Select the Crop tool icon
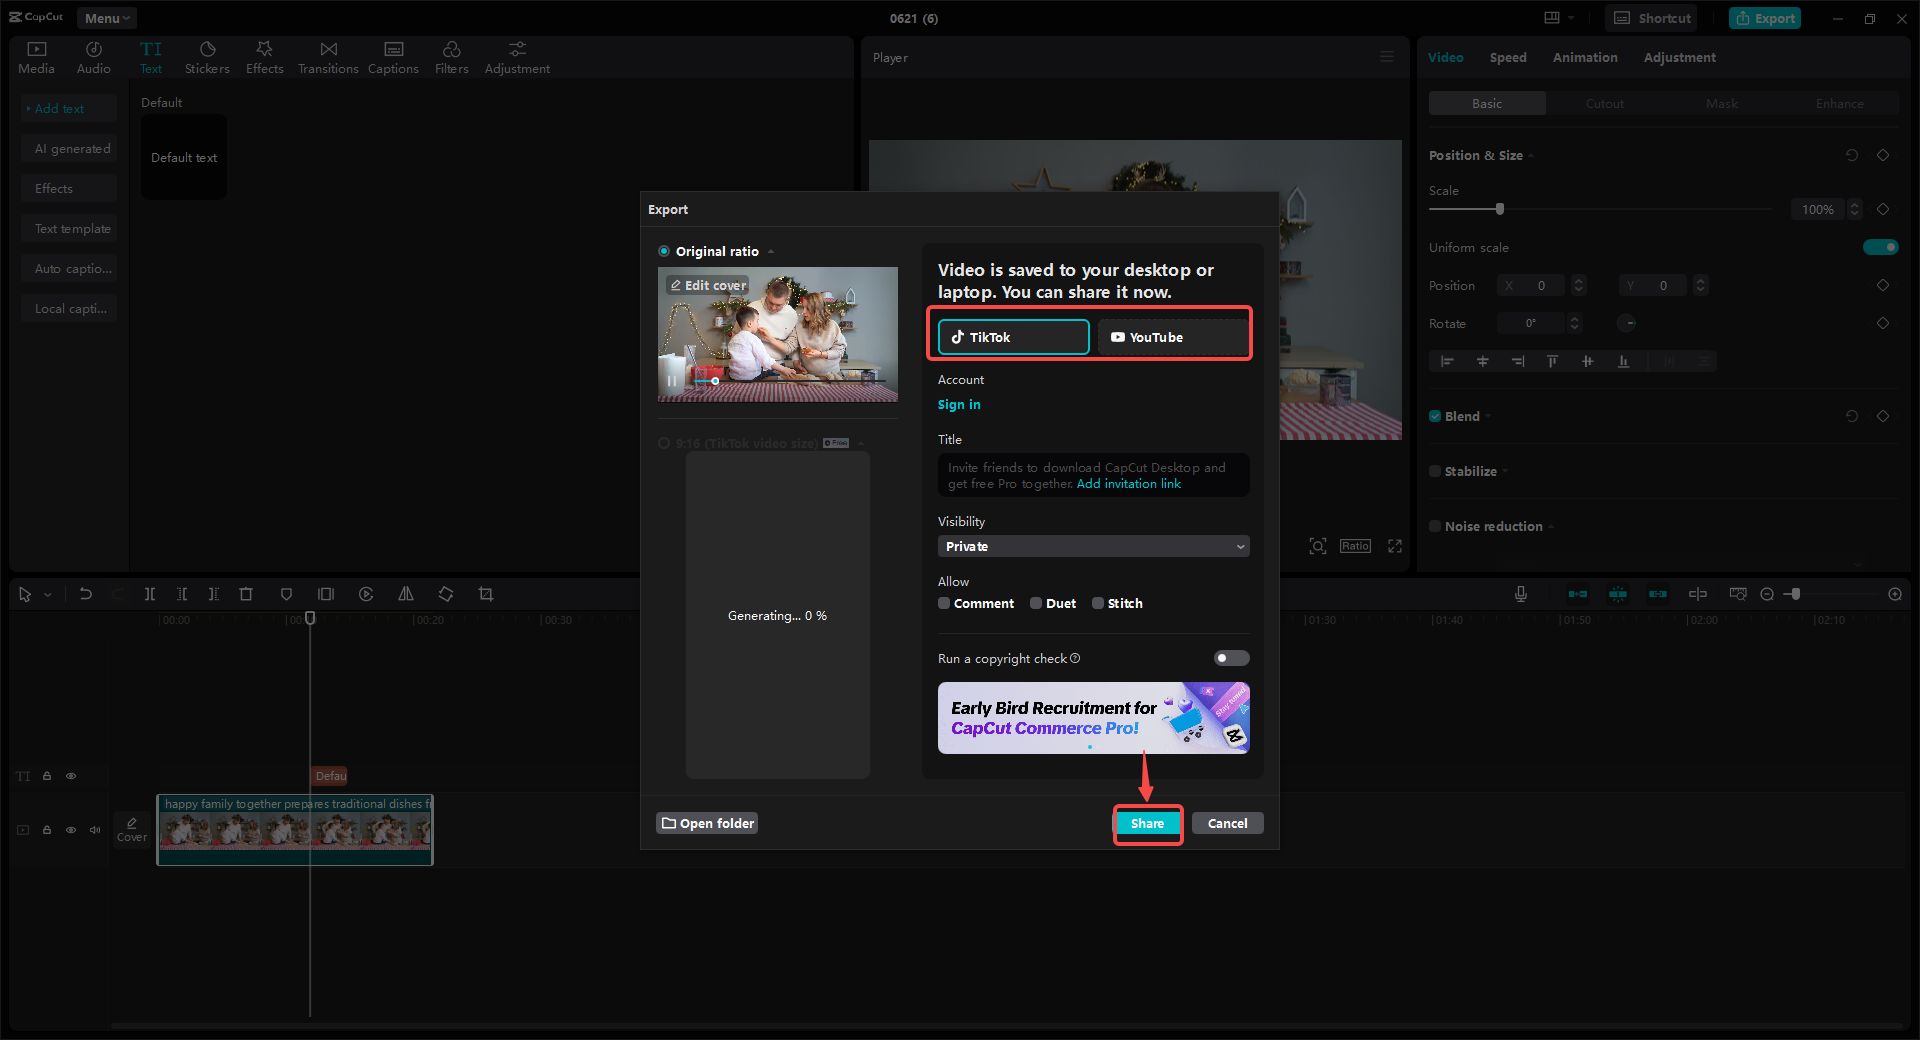Screen dimensions: 1920x1040 [x=486, y=594]
